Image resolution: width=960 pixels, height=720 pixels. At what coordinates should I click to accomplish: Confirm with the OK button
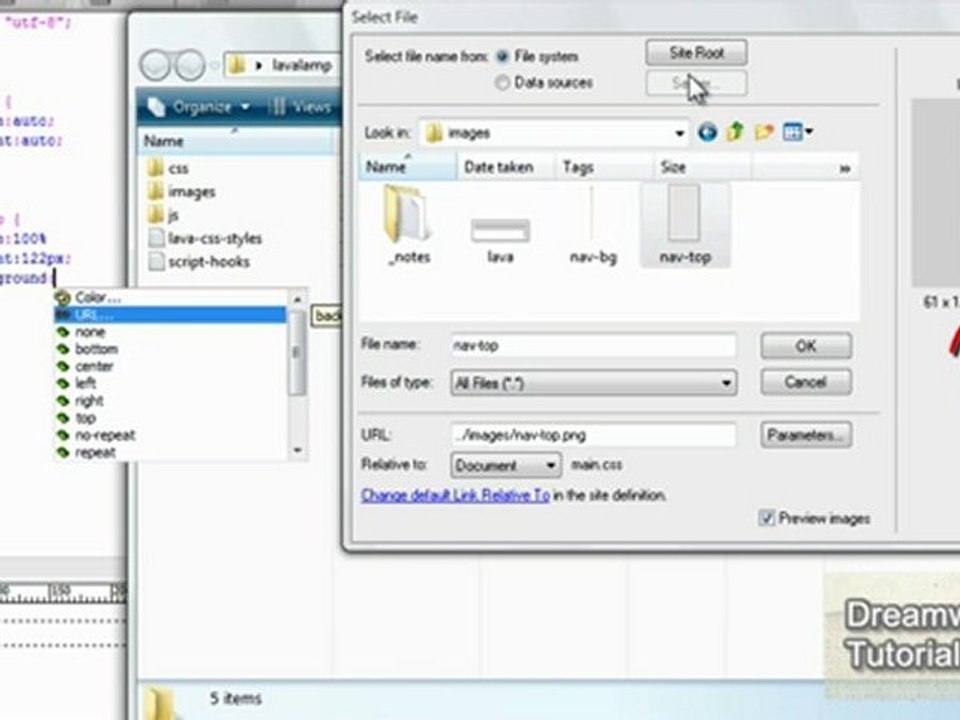[x=806, y=346]
